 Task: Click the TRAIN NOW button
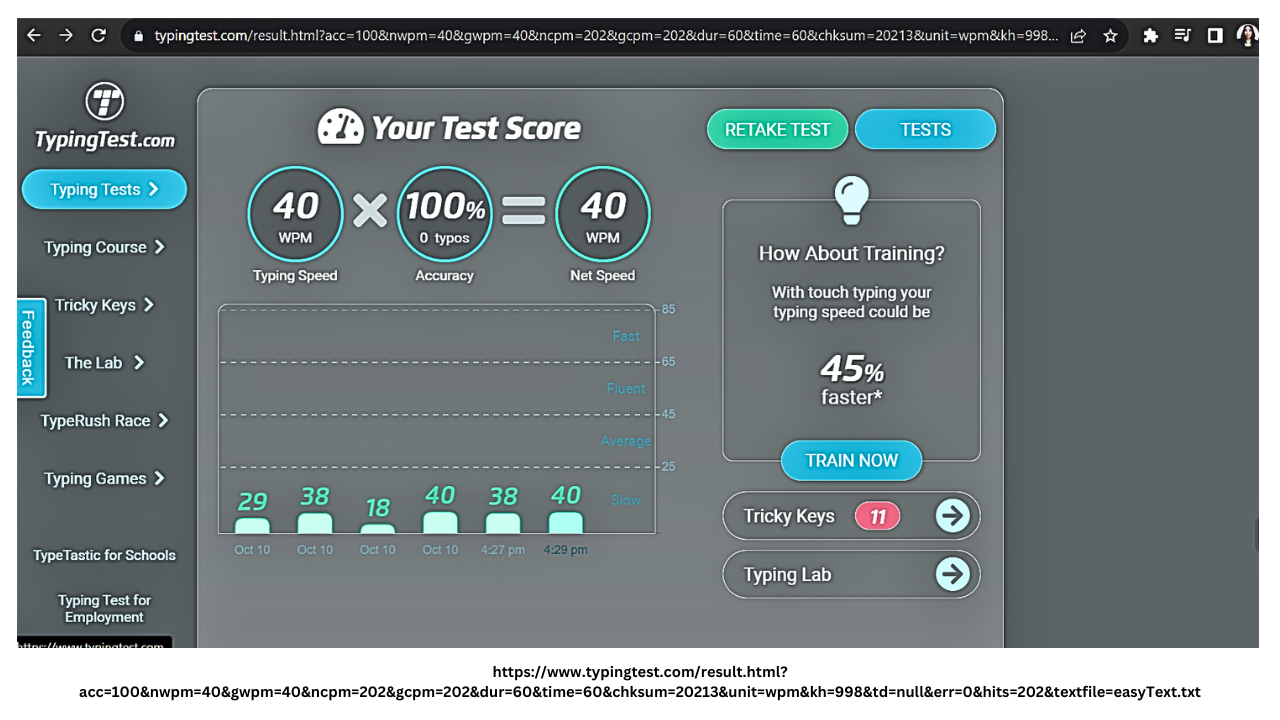coord(851,460)
